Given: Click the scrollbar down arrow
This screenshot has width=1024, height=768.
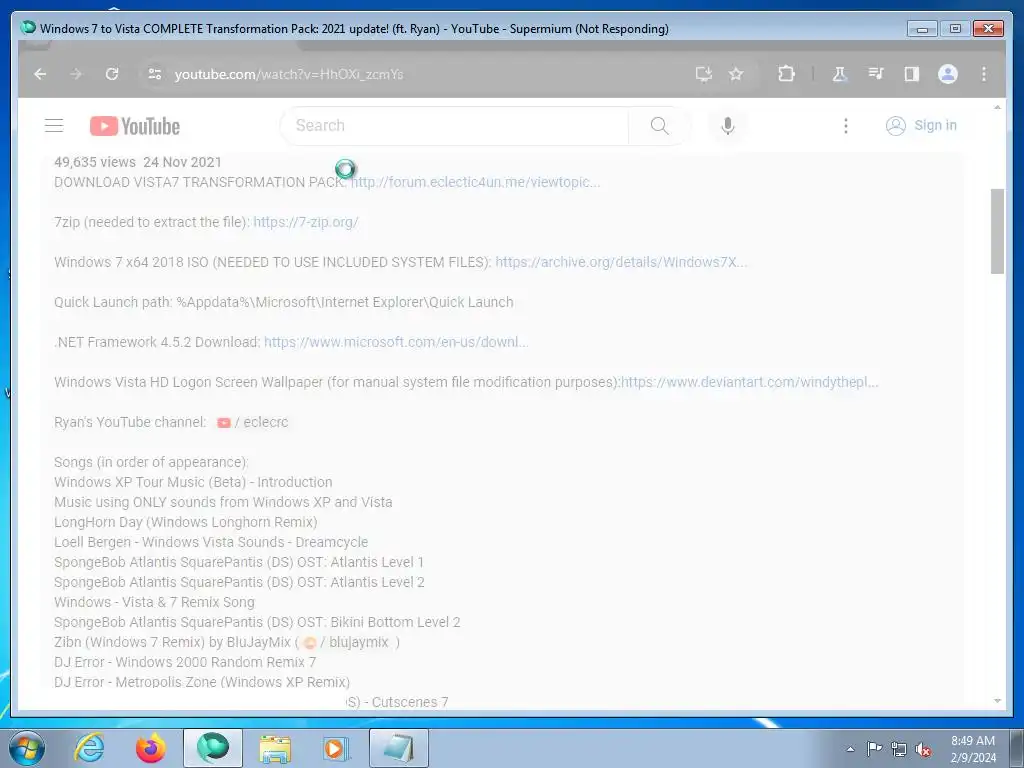Looking at the screenshot, I should coord(997,701).
